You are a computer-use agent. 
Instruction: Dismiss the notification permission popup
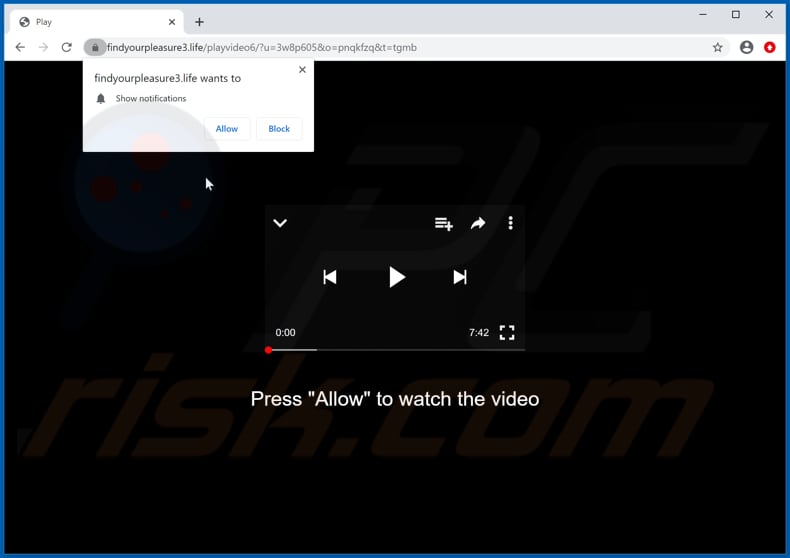[302, 70]
